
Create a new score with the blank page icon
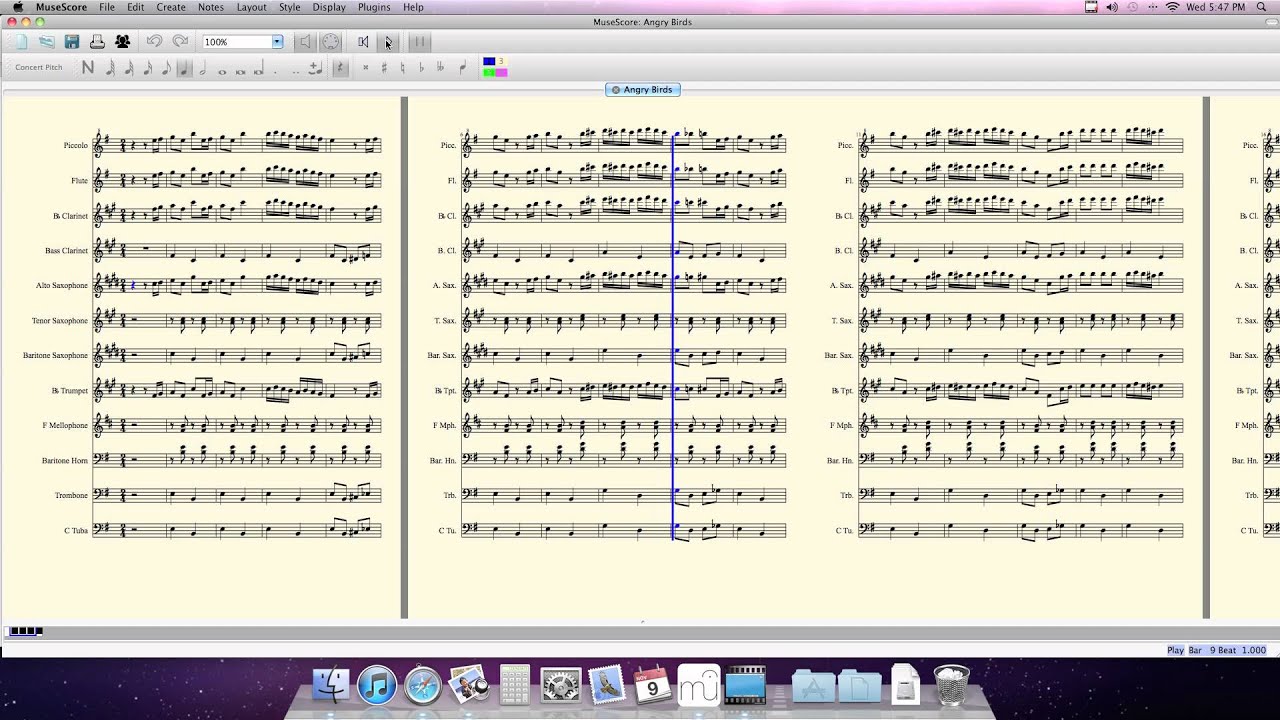(21, 42)
